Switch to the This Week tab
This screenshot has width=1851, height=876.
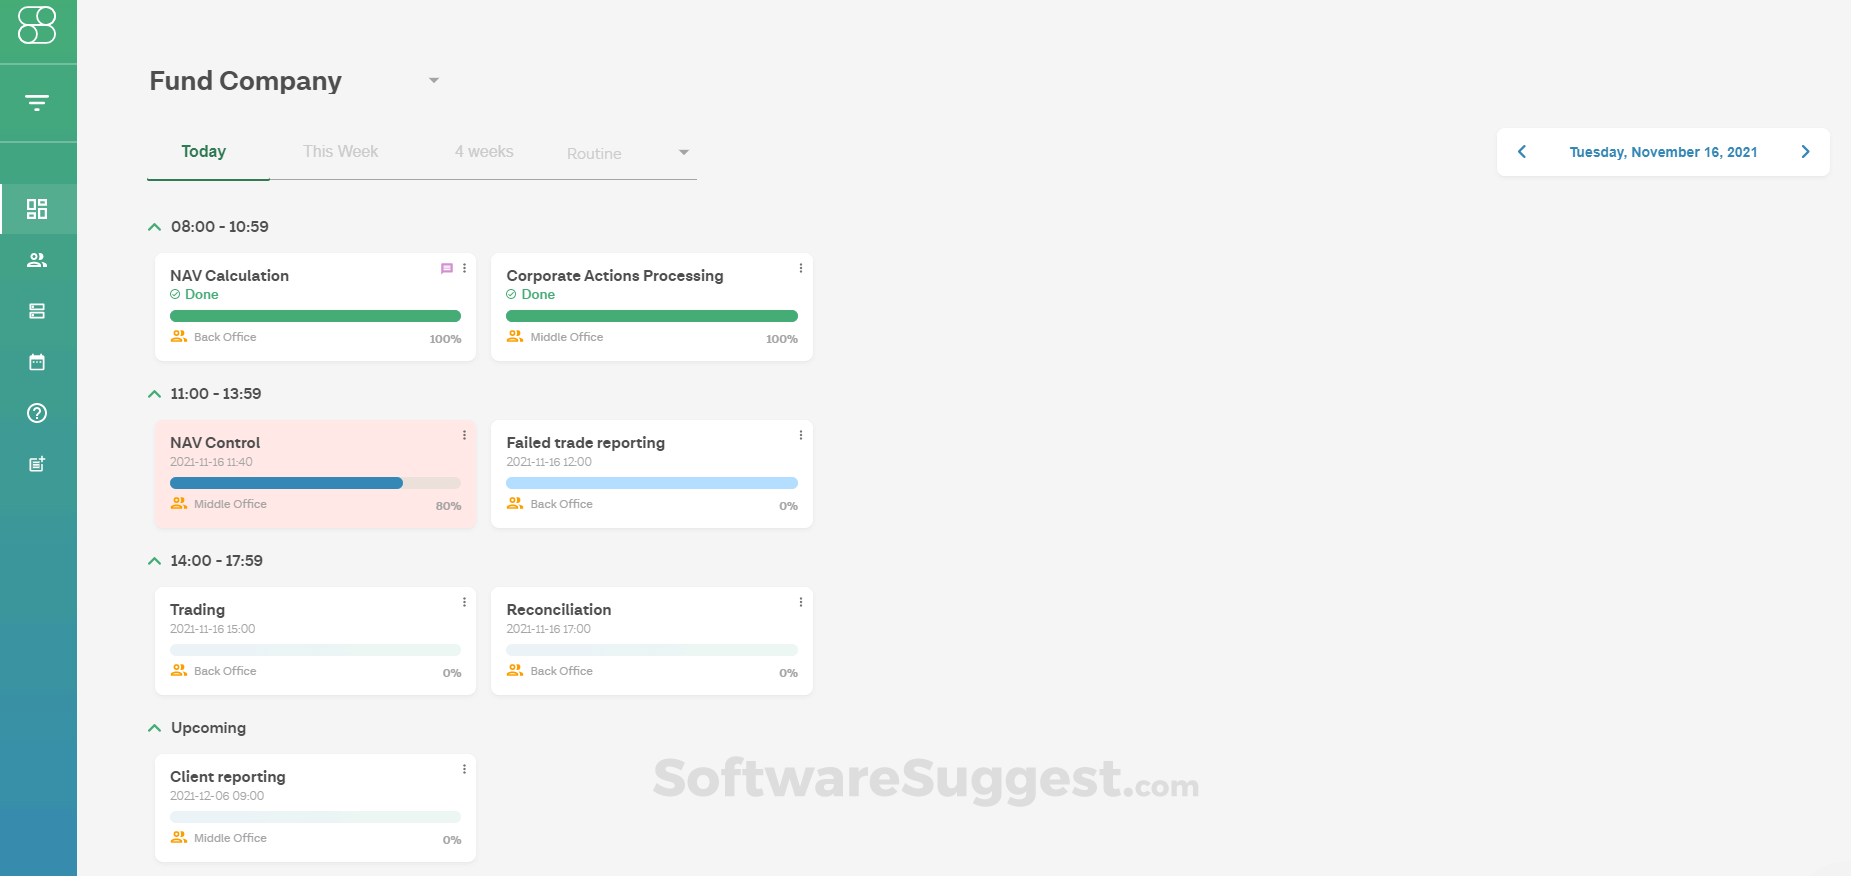click(340, 151)
